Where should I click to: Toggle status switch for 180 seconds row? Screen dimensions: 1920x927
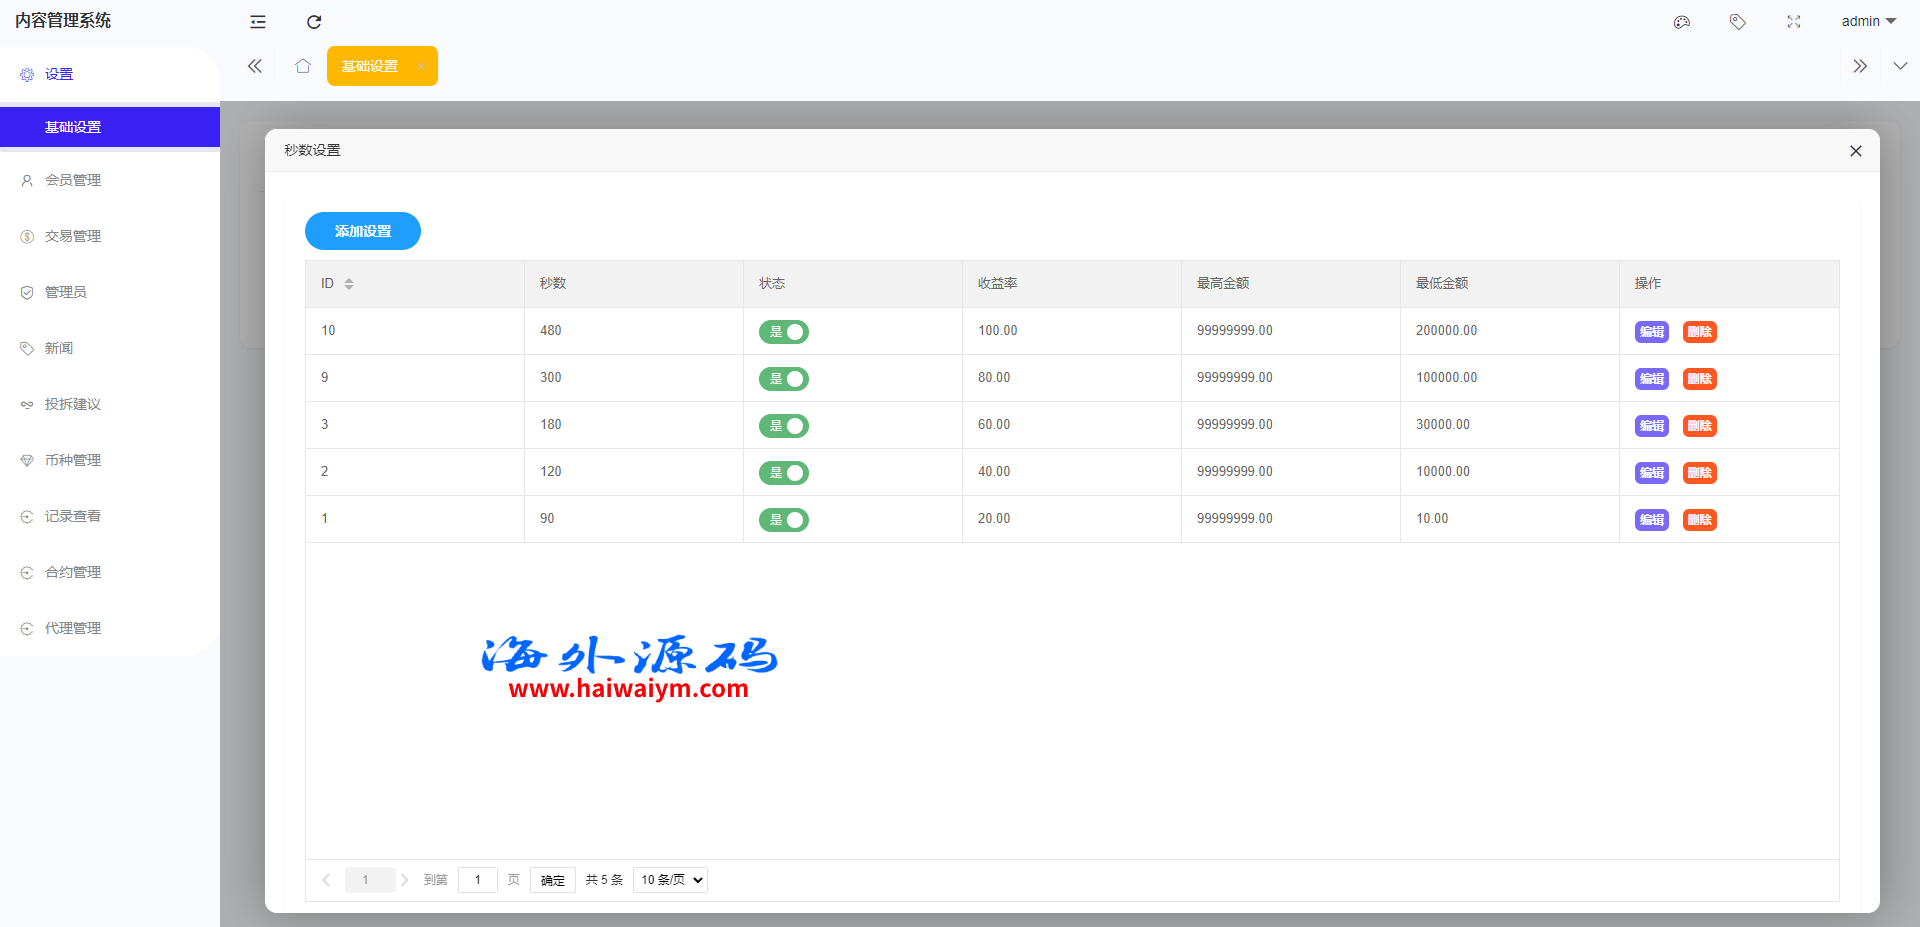point(784,426)
